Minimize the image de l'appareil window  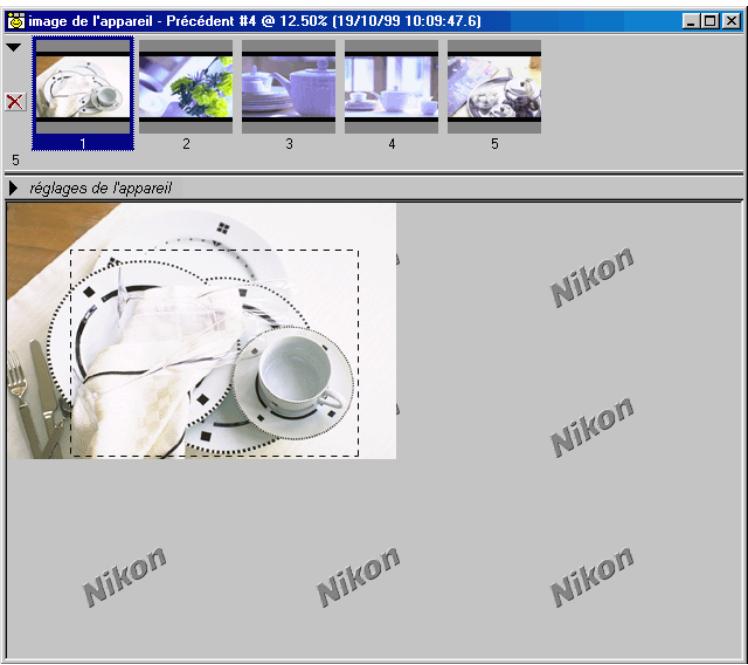tap(690, 21)
